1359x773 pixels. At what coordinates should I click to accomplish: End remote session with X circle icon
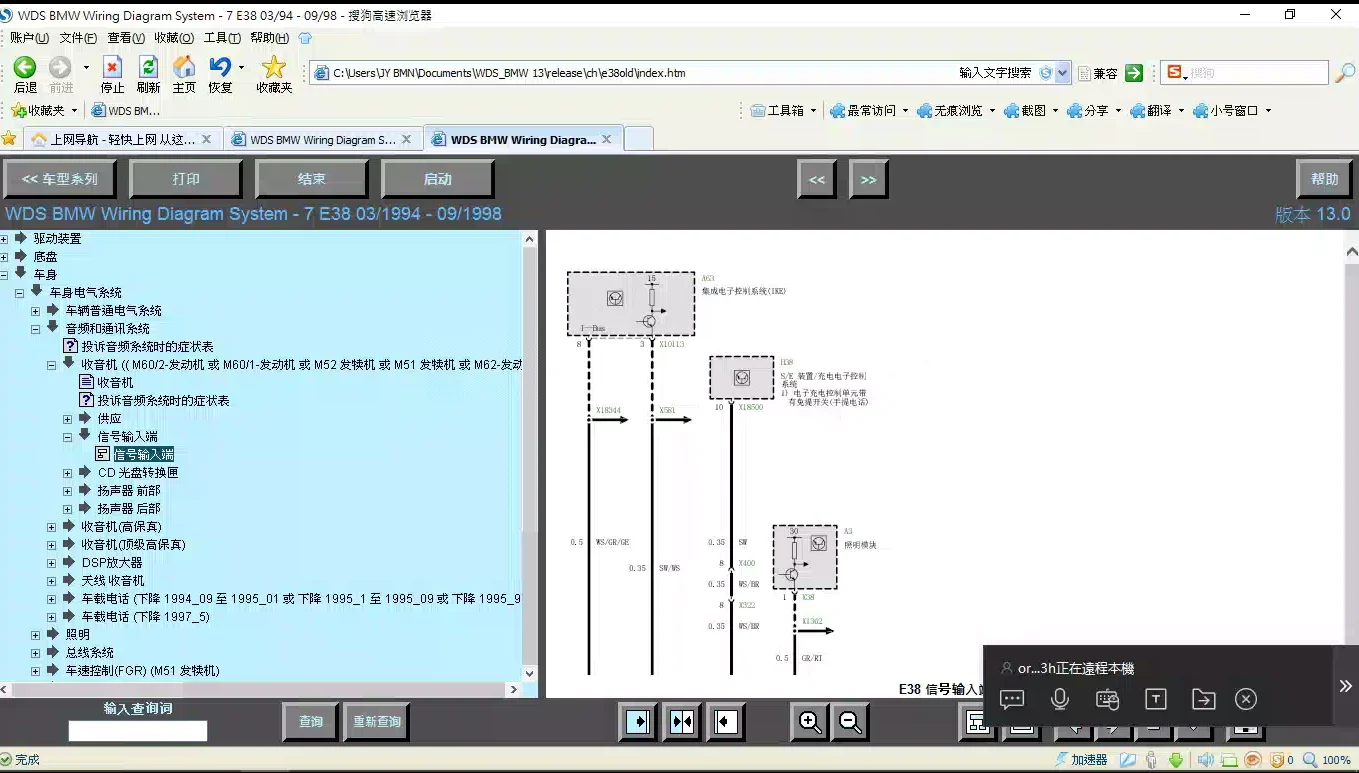coord(1245,700)
